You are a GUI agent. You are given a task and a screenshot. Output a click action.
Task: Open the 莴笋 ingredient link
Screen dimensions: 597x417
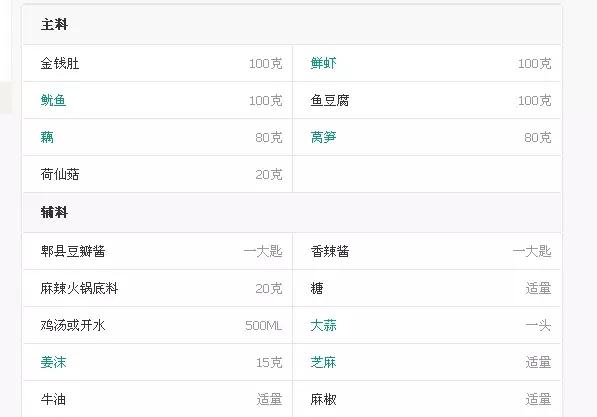pyautogui.click(x=323, y=137)
